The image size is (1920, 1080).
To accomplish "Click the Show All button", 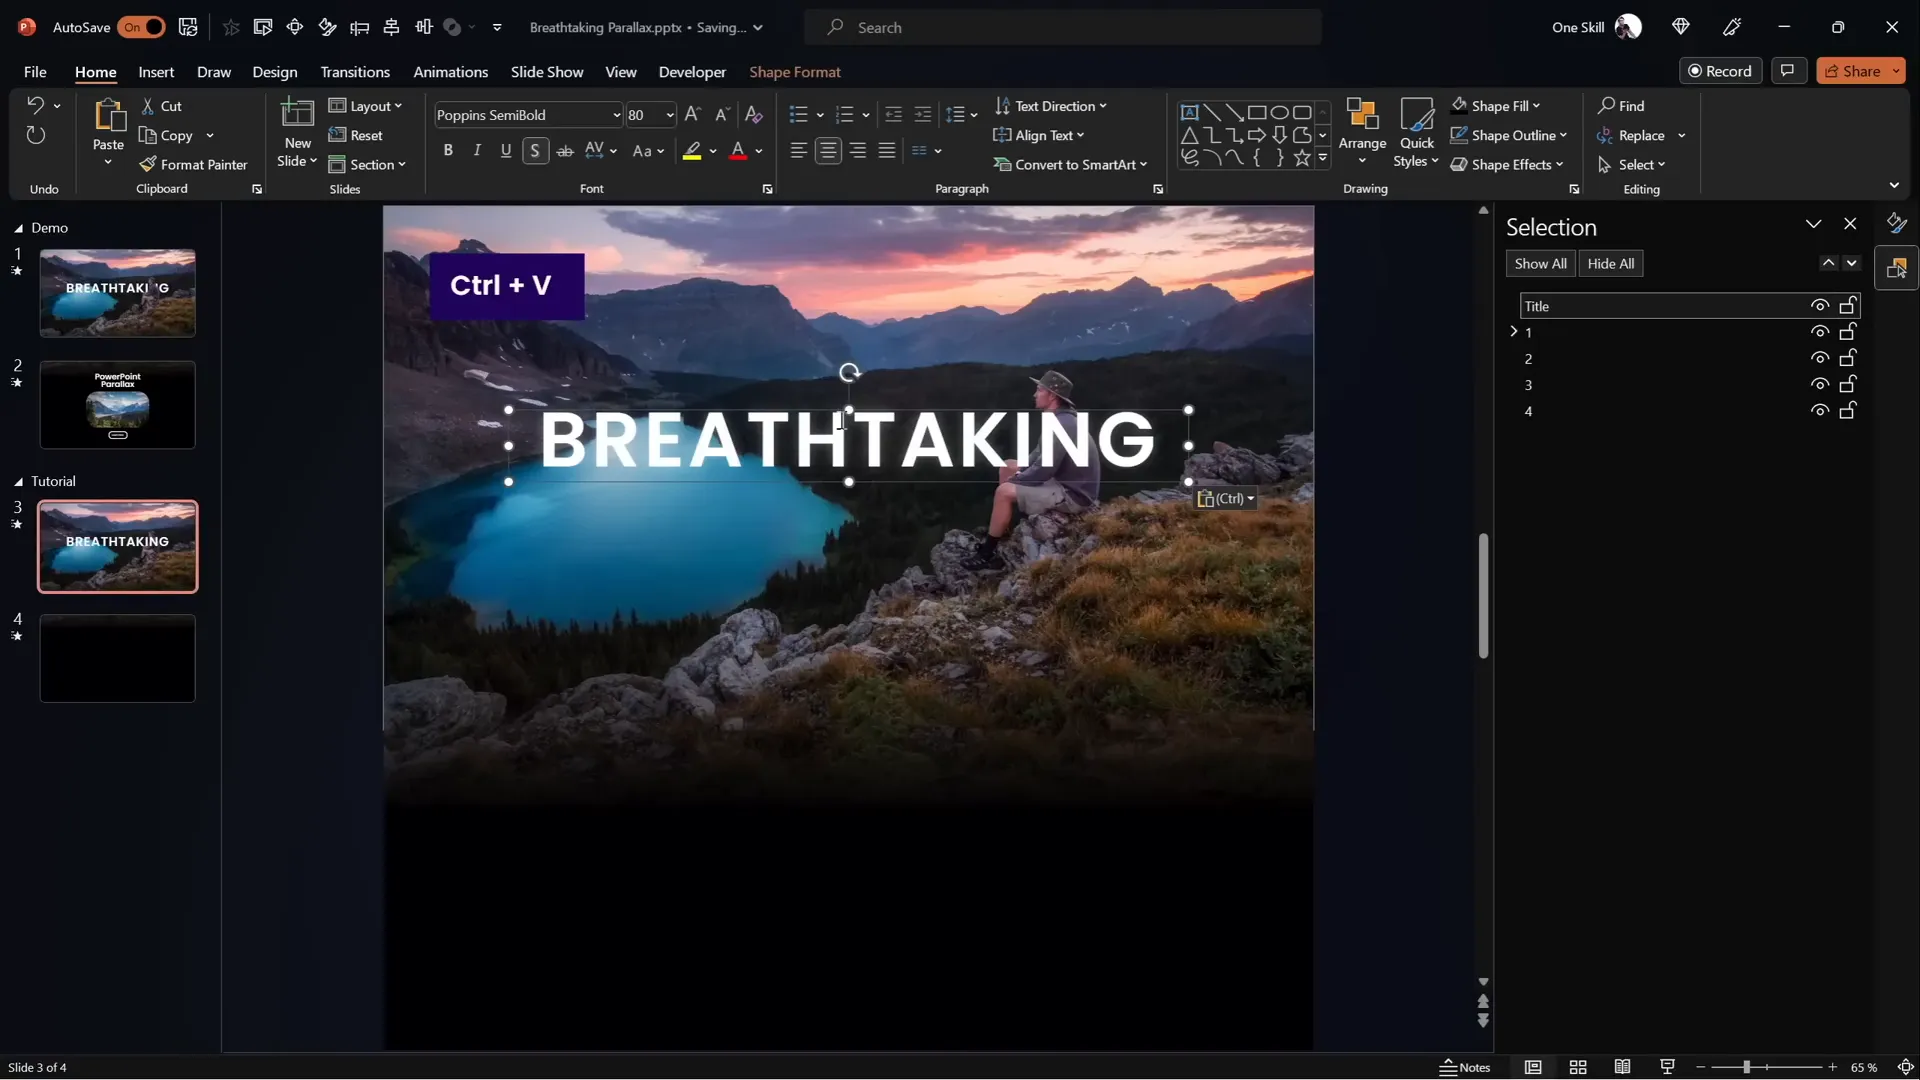I will (1540, 263).
